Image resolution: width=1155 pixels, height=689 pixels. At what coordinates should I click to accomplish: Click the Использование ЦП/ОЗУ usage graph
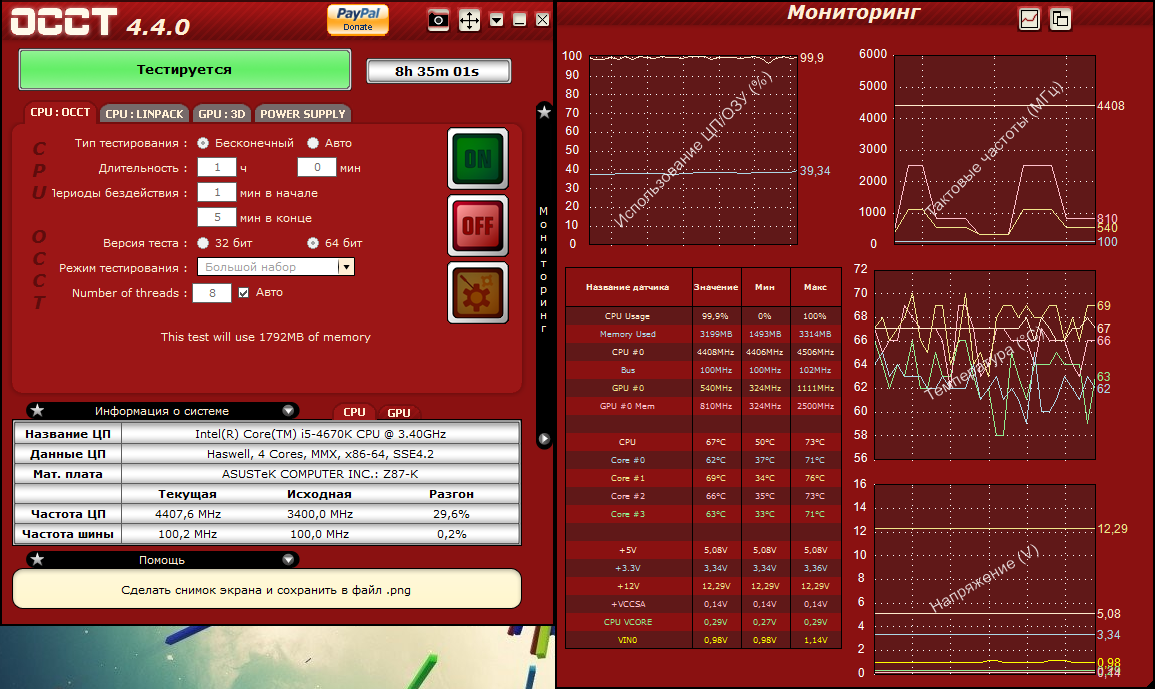(693, 150)
